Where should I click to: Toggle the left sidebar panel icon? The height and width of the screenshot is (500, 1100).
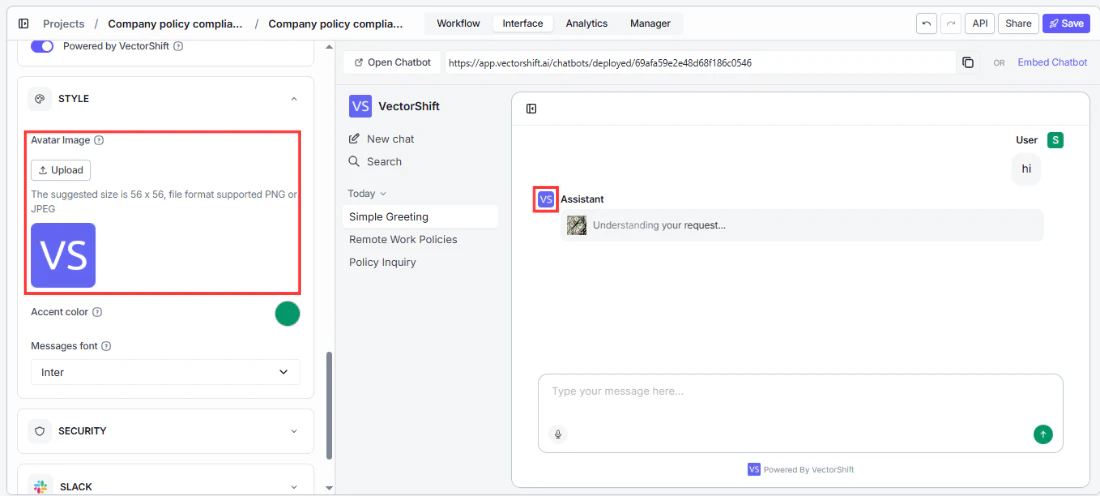coord(23,24)
